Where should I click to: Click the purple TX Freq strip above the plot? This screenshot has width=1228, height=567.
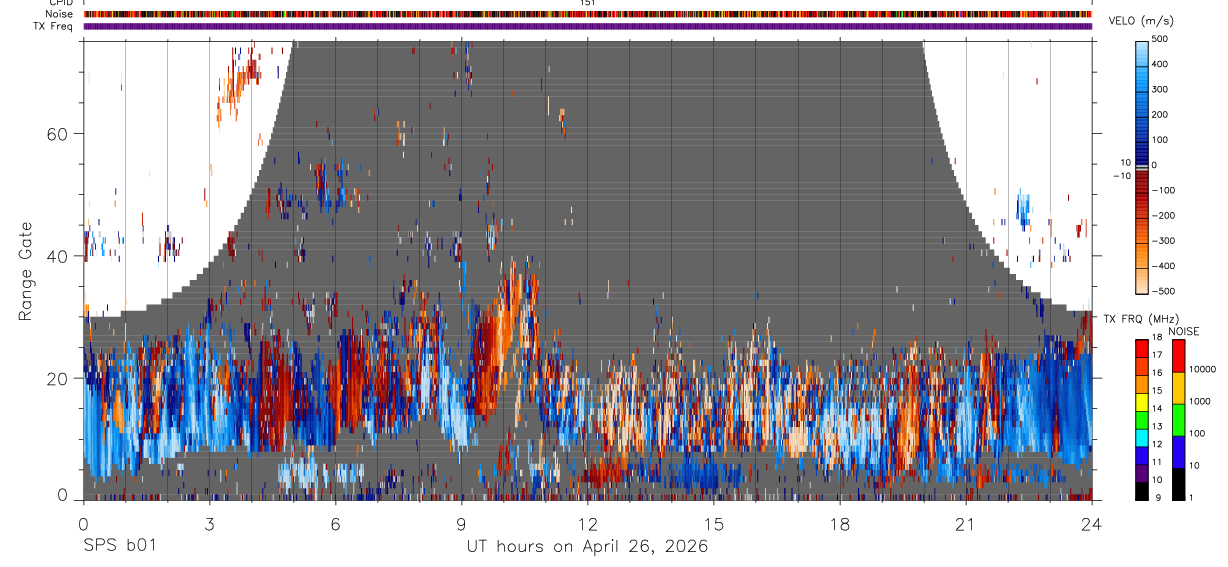587,26
